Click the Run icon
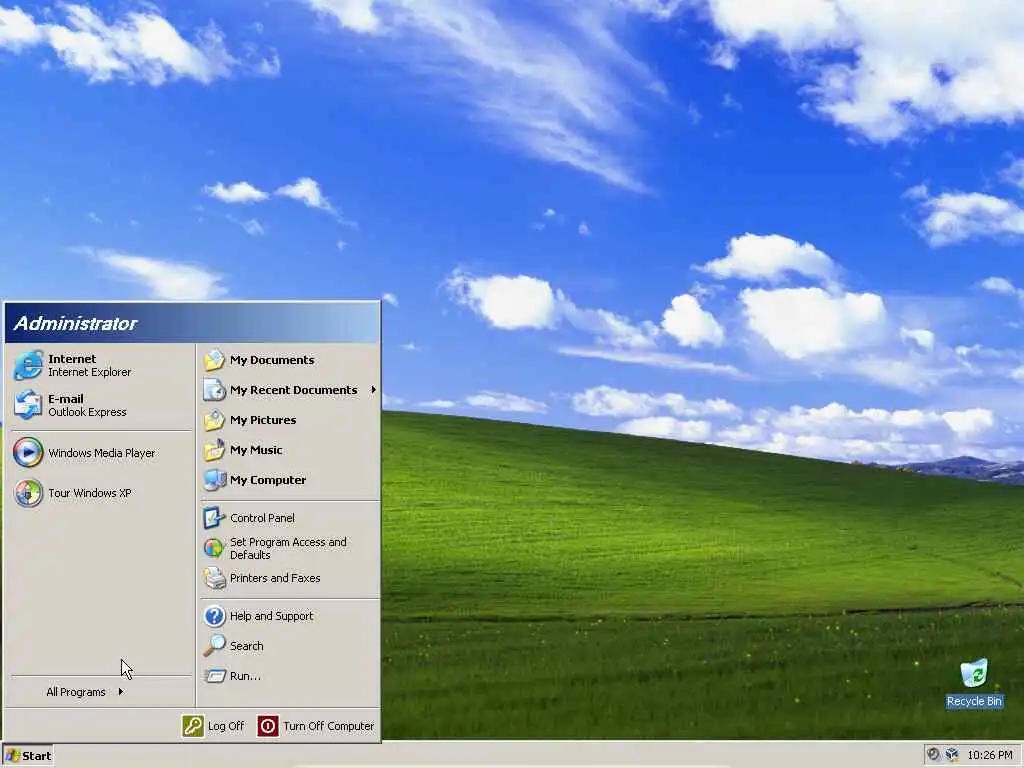1024x768 pixels. tap(214, 676)
